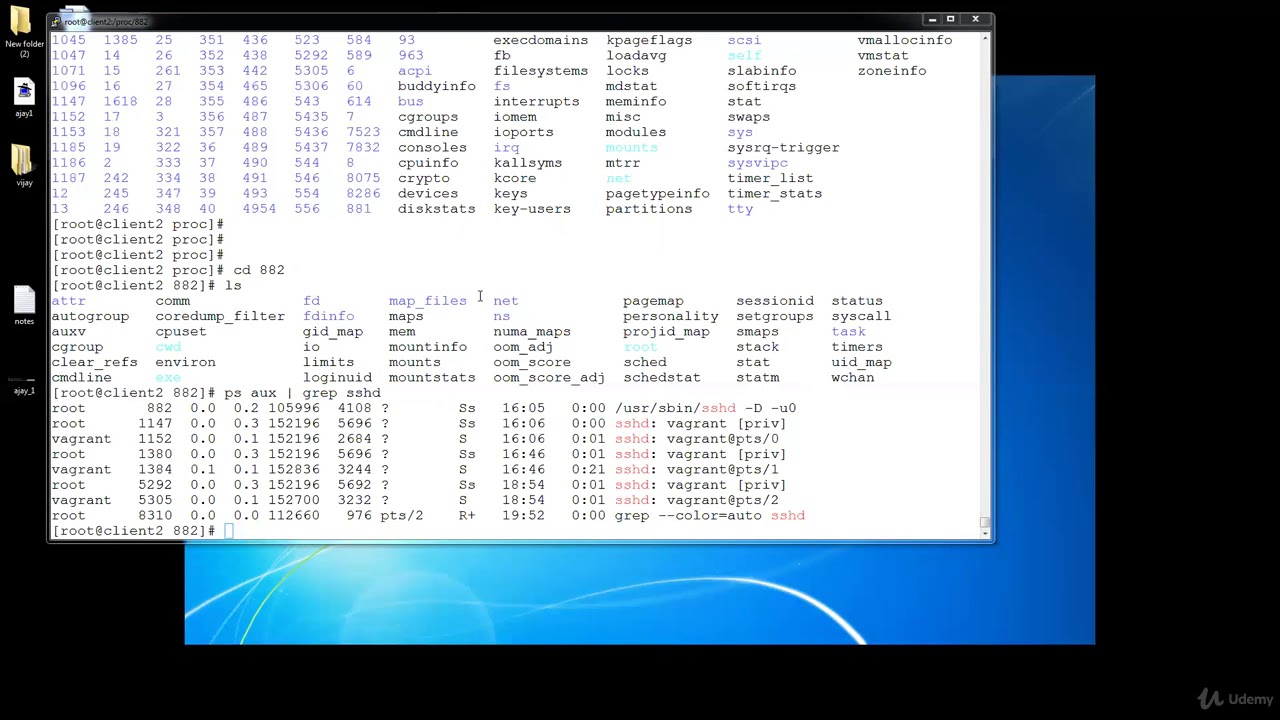Viewport: 1280px width, 720px height.
Task: Click PID 8310 in the ps output
Action: 155,515
